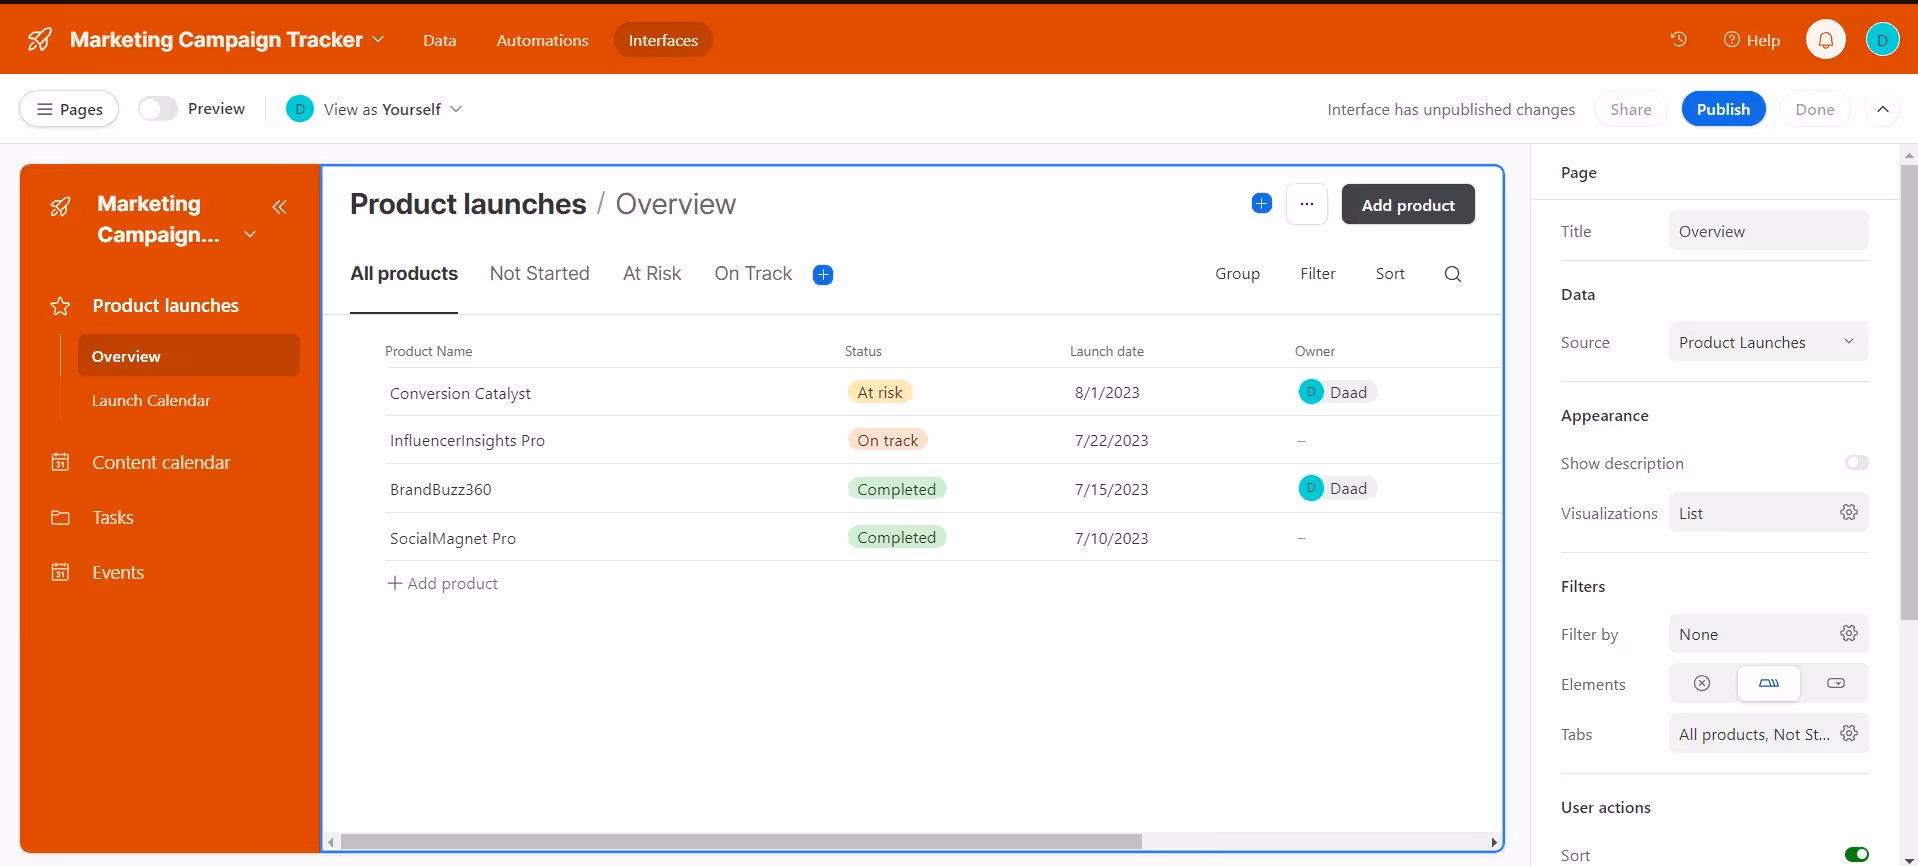Viewport: 1918px width, 866px height.
Task: Toggle Sort user action switch
Action: click(x=1857, y=854)
